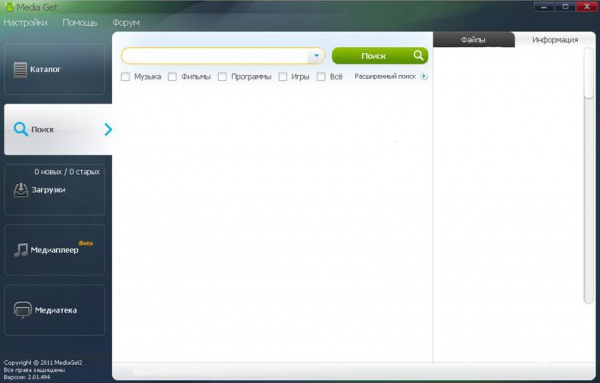
Task: Open the Каталог section
Action: coord(54,69)
